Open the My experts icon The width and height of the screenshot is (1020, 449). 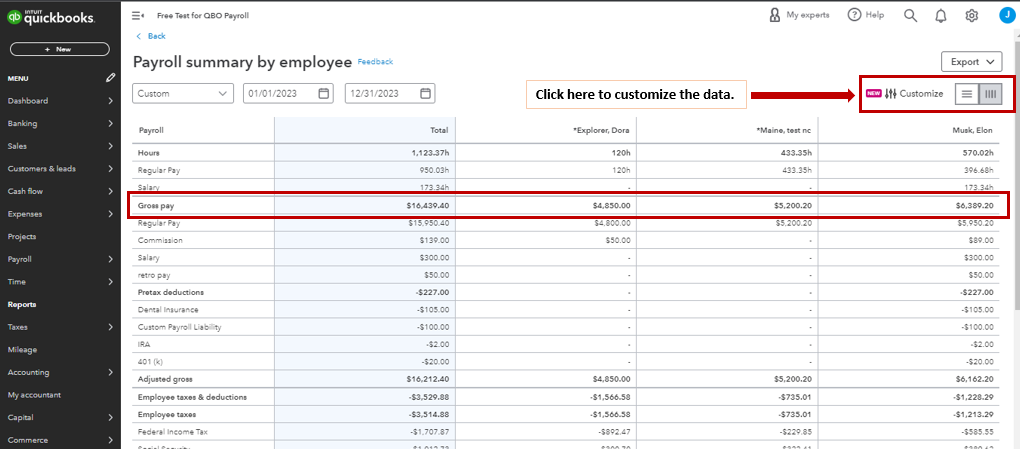tap(774, 15)
